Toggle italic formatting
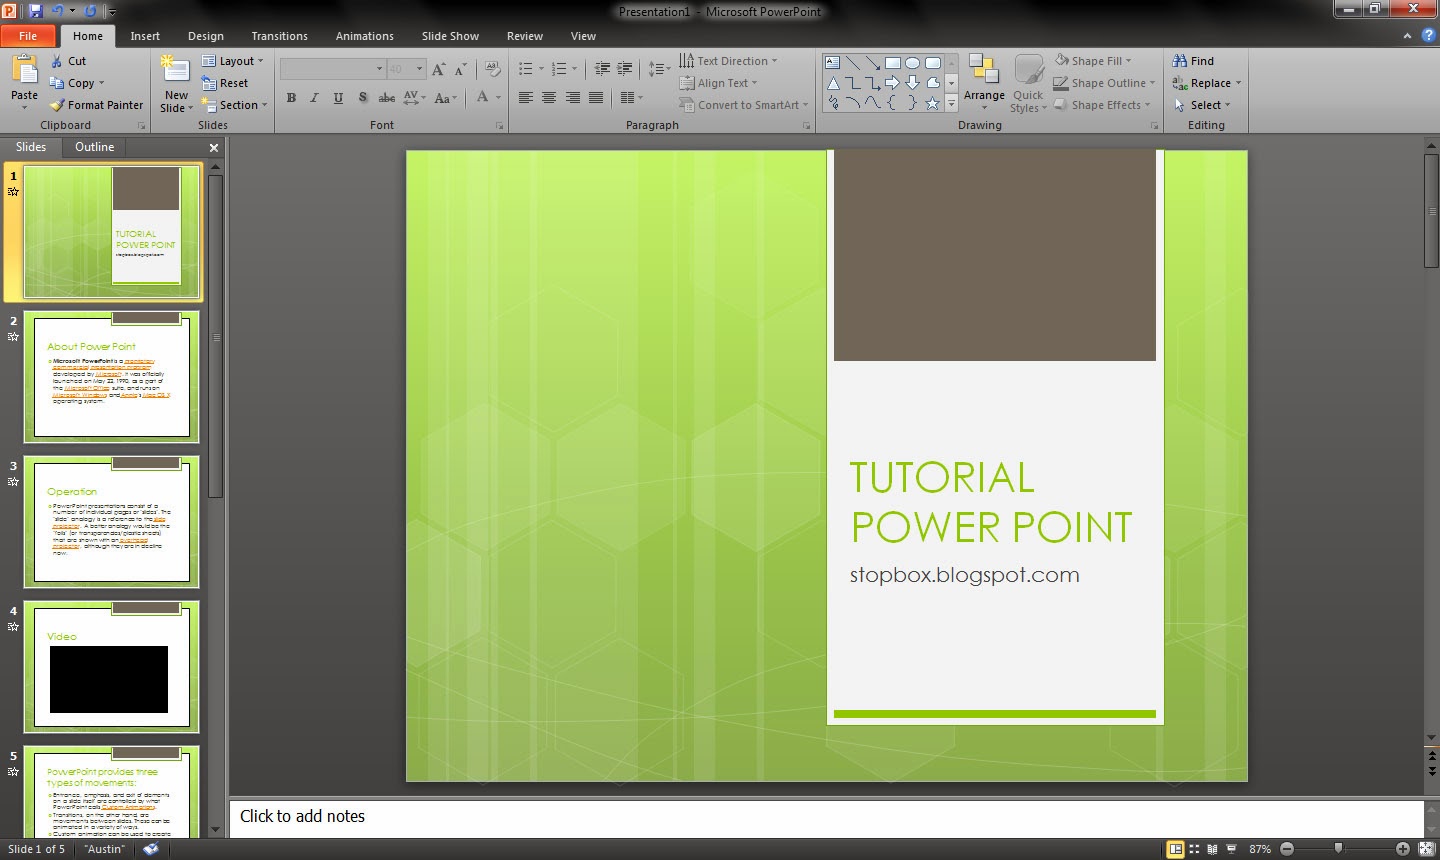The image size is (1440, 860). pyautogui.click(x=313, y=98)
